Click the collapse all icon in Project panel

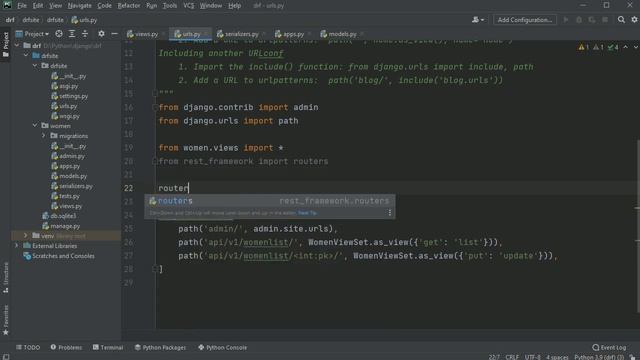85,34
